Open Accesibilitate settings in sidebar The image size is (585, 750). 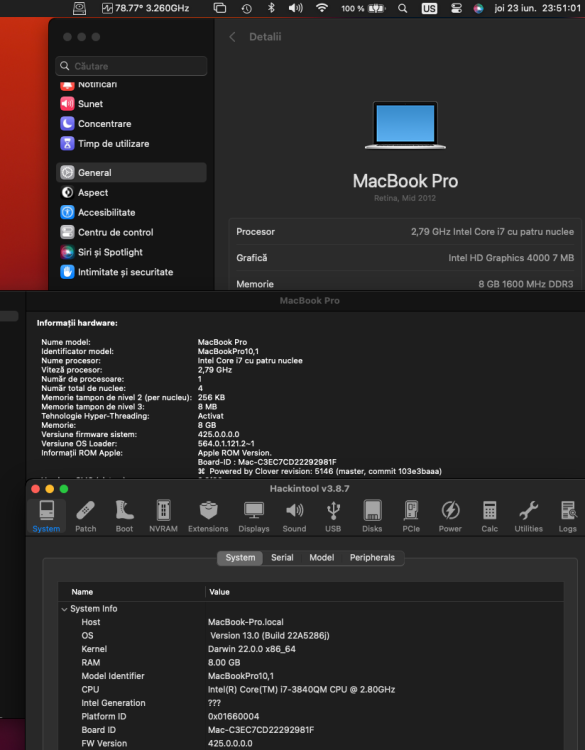pyautogui.click(x=131, y=212)
